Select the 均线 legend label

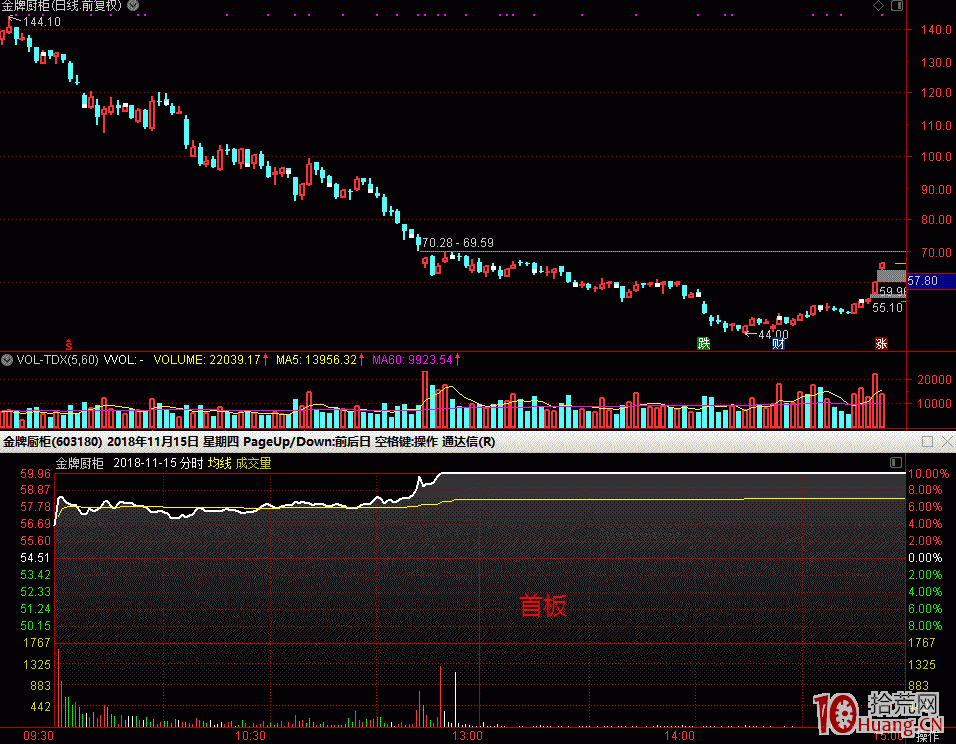point(219,464)
